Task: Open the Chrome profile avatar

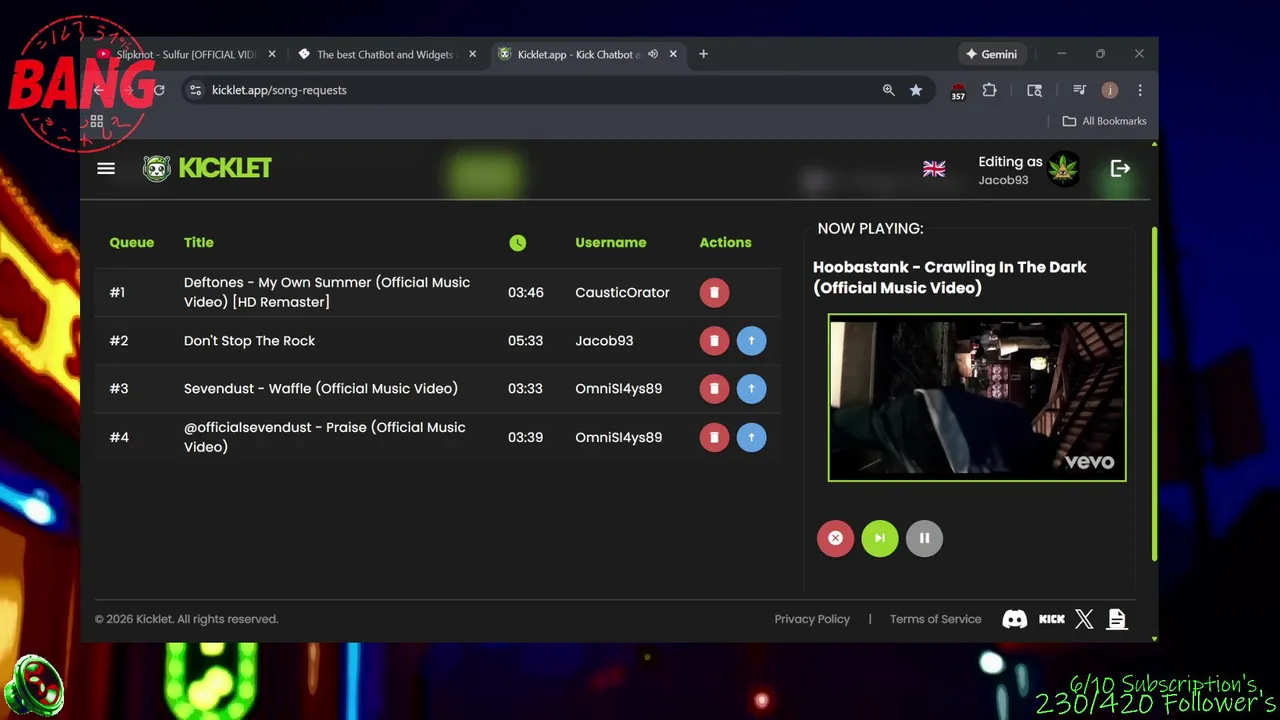Action: 1109,90
